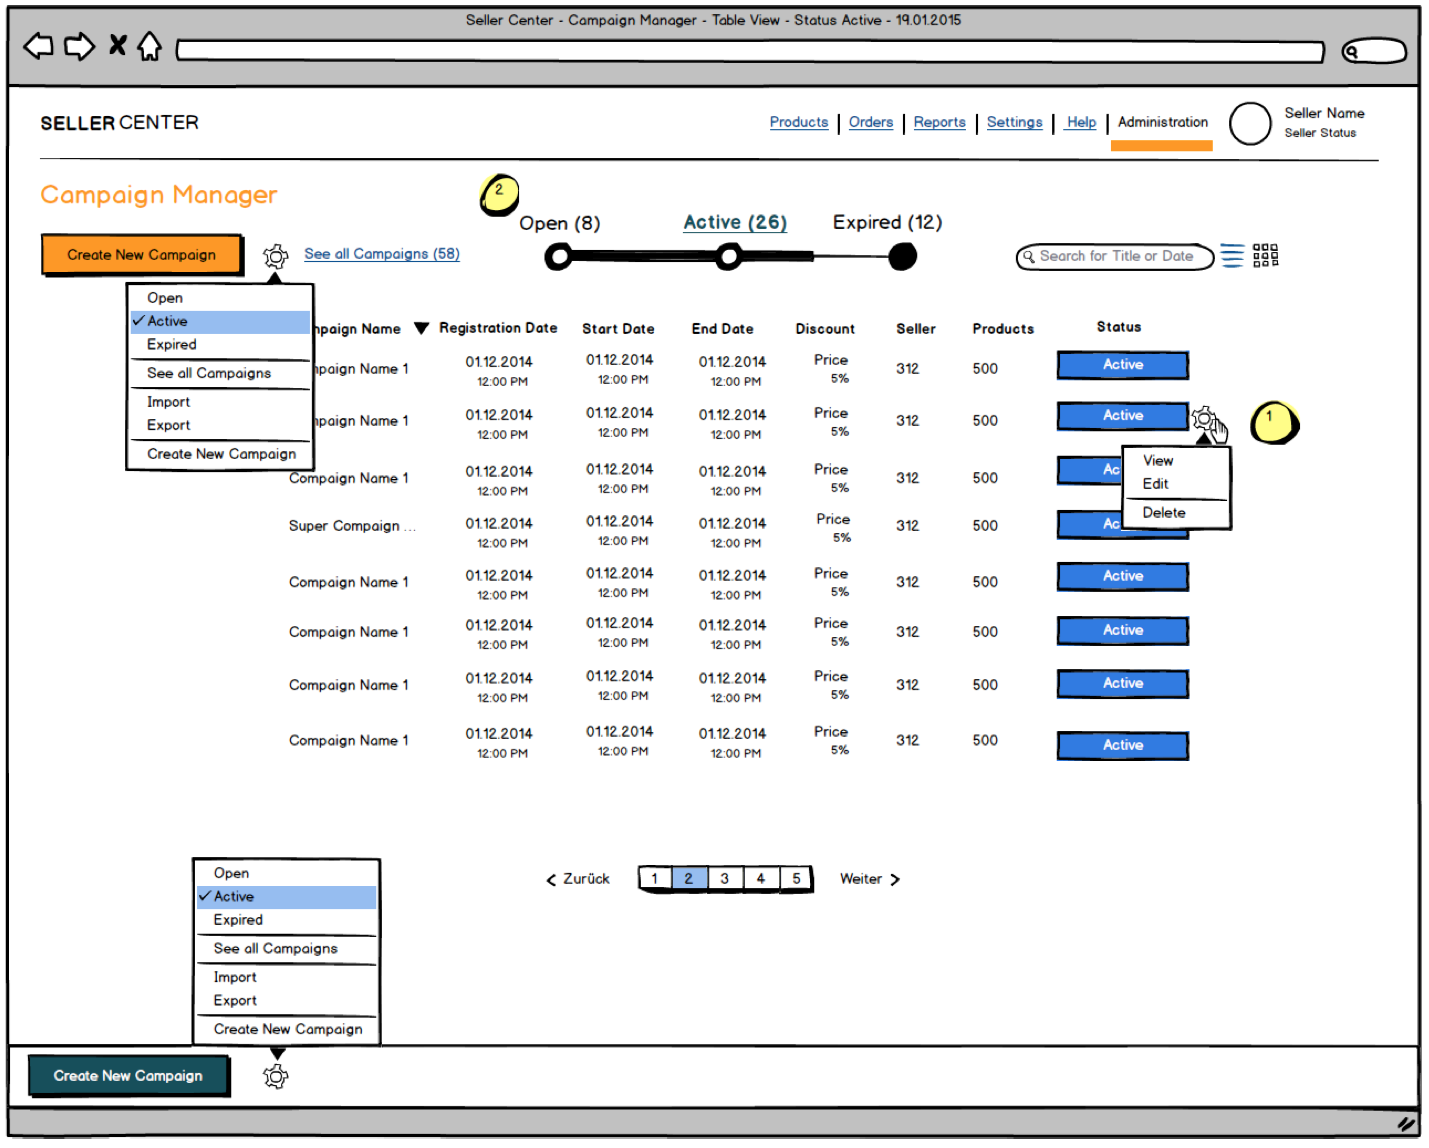Go to browser home icon

coord(149,46)
